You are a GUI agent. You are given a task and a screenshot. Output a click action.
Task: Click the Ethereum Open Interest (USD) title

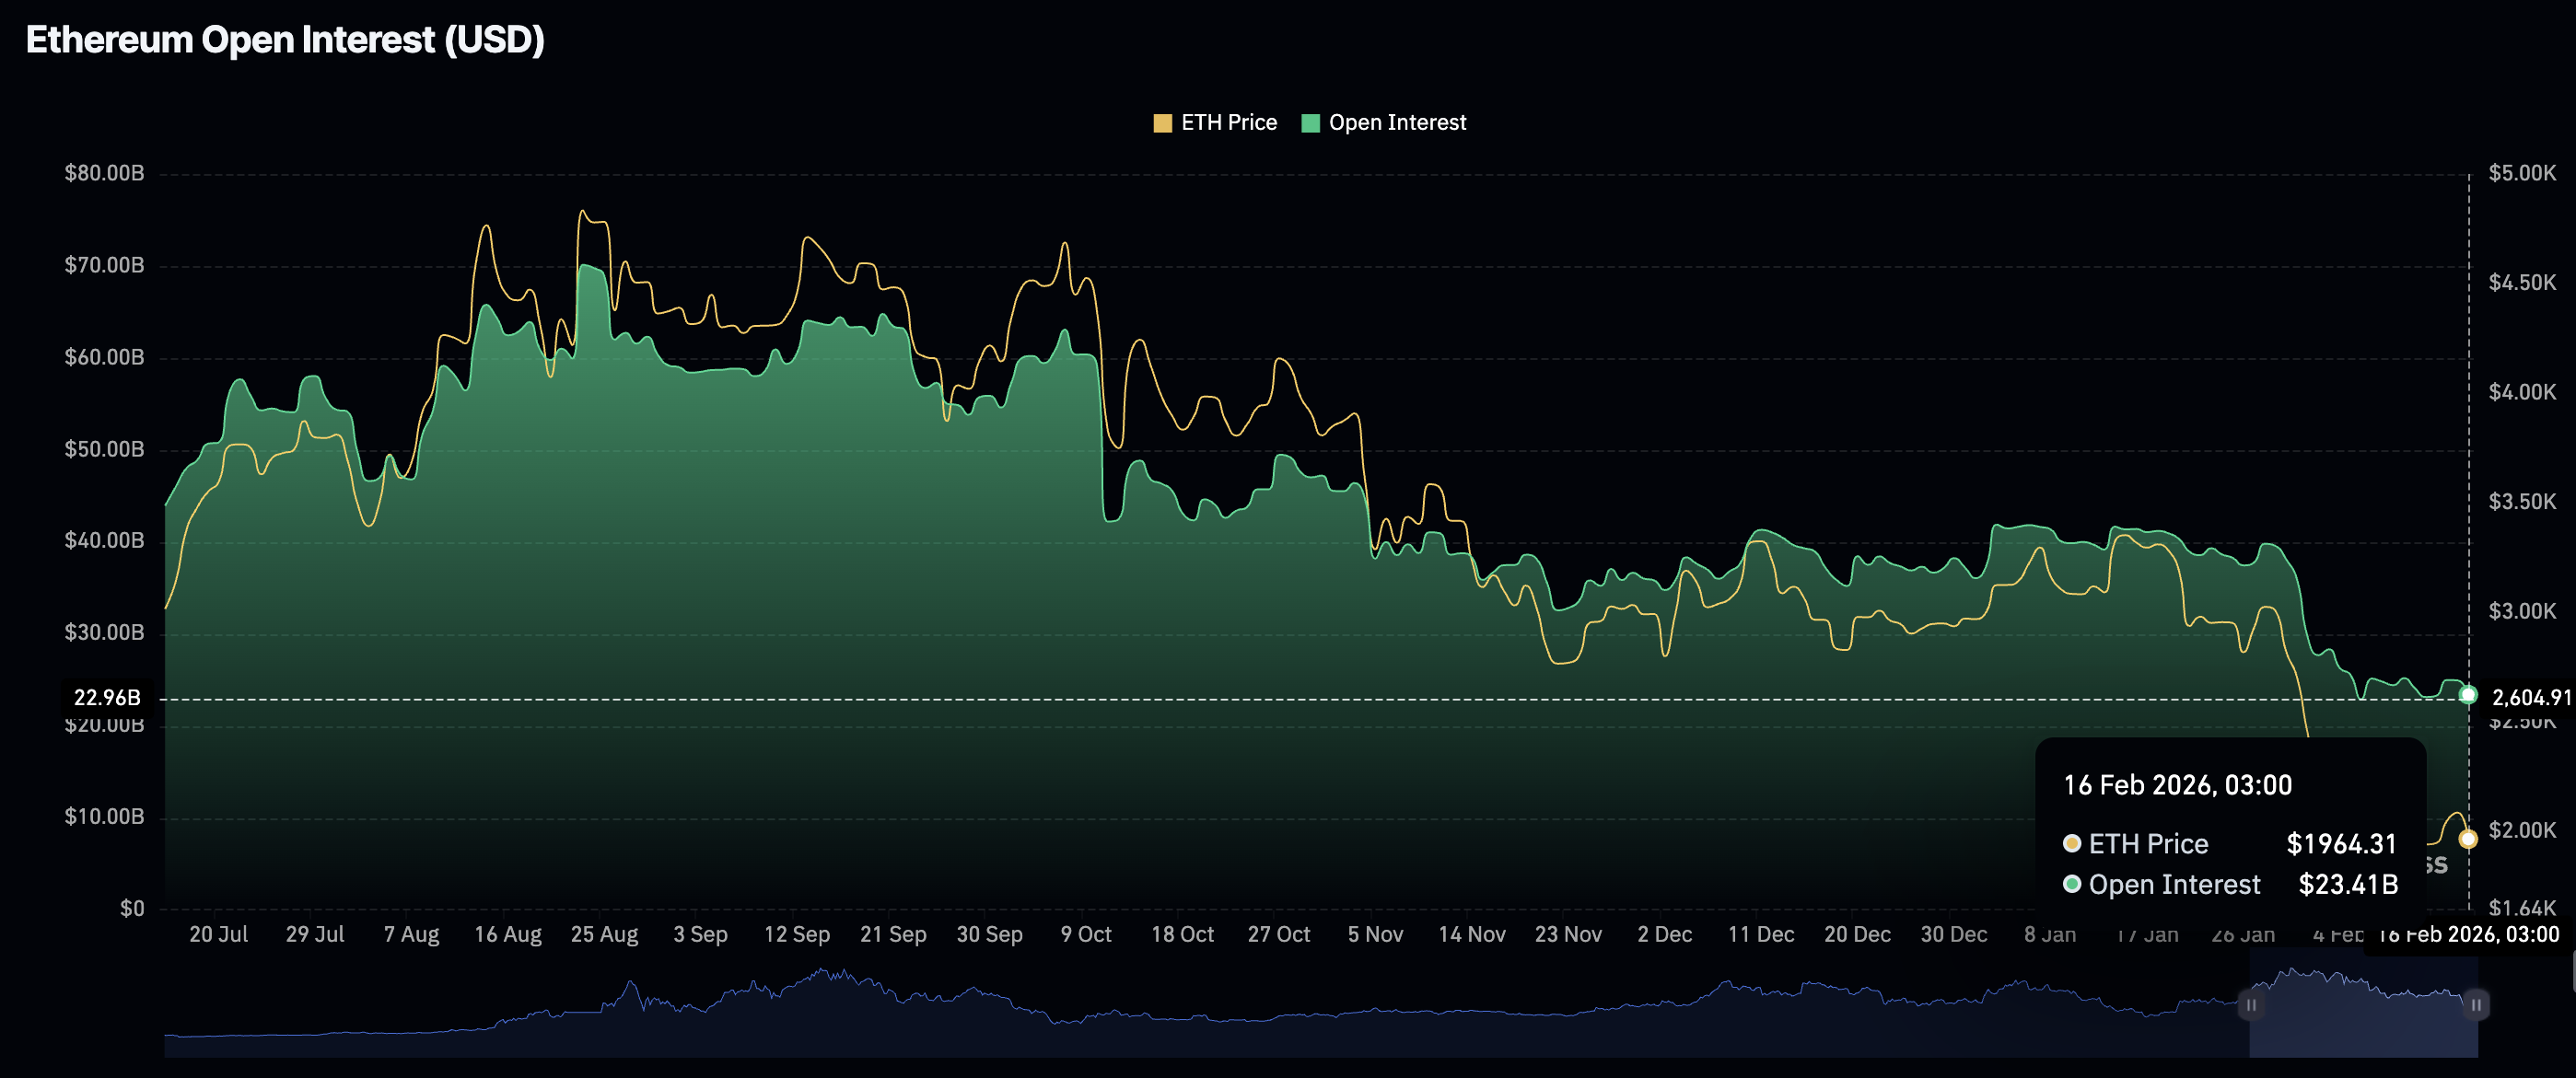pos(285,40)
